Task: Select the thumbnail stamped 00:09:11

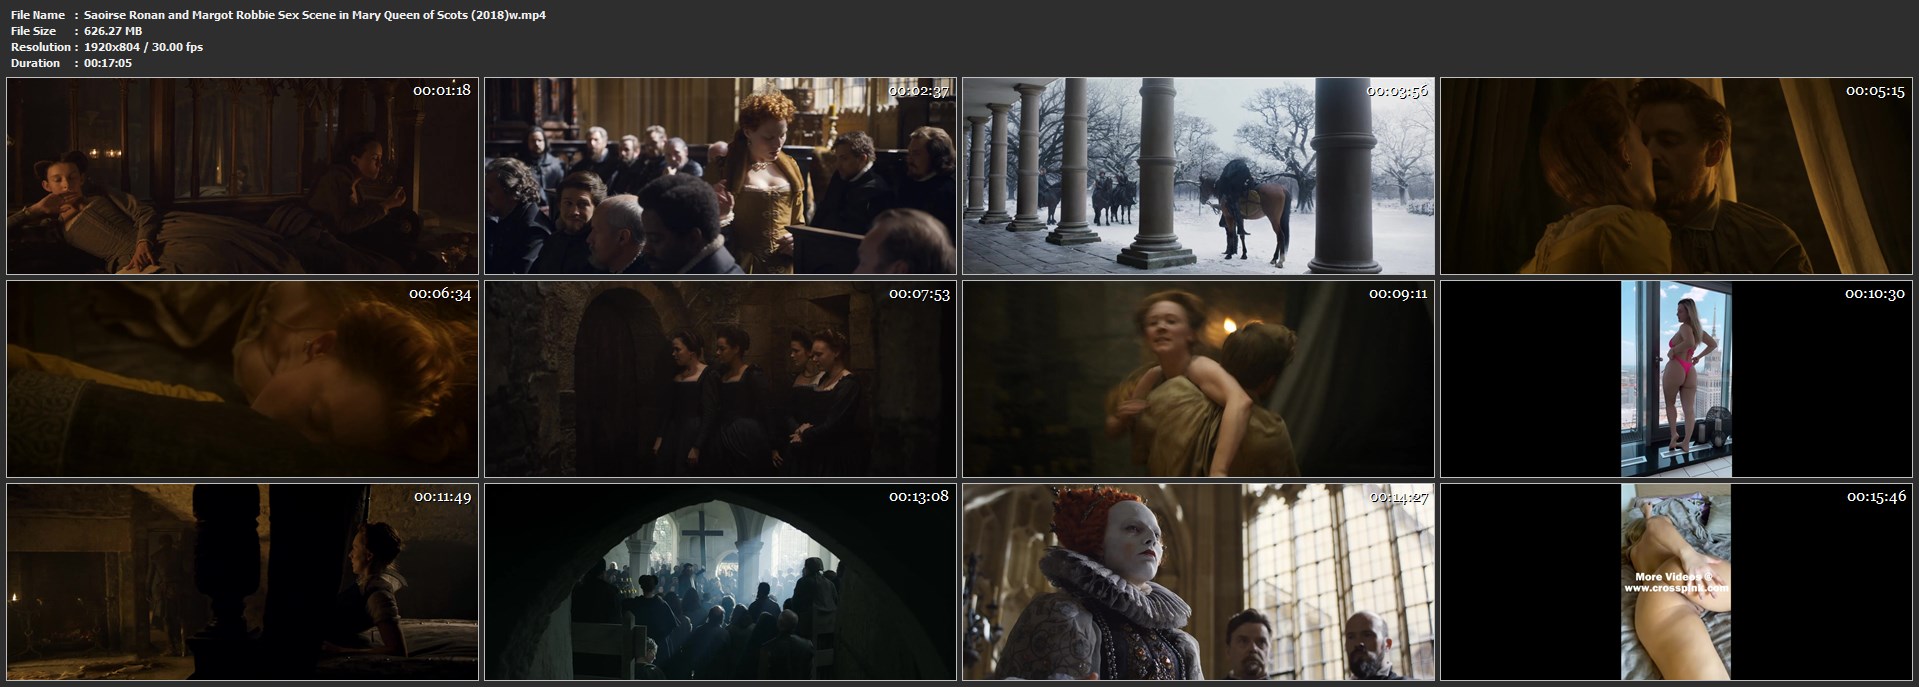Action: point(1199,379)
